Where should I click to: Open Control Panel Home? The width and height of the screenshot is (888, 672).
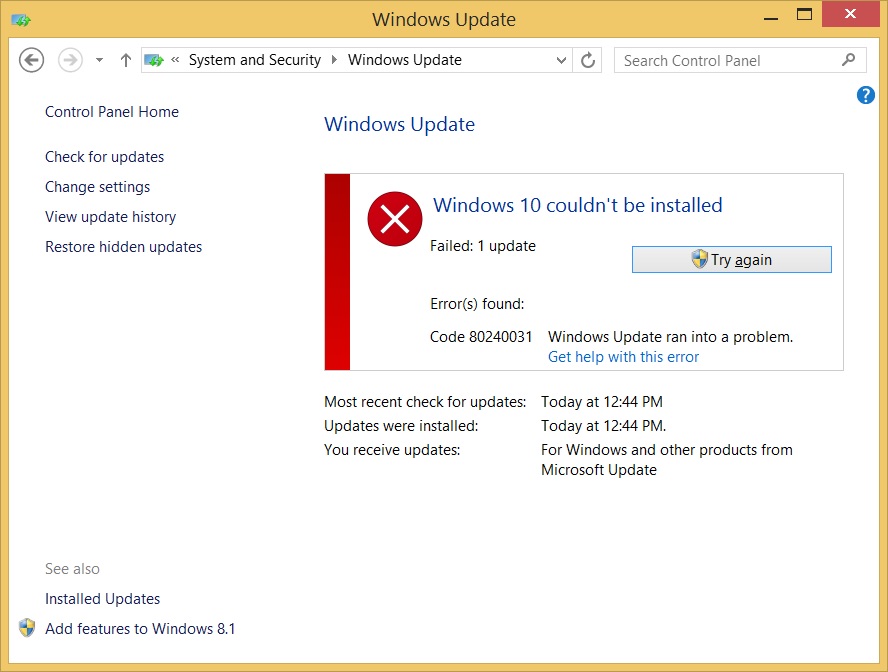pos(112,112)
